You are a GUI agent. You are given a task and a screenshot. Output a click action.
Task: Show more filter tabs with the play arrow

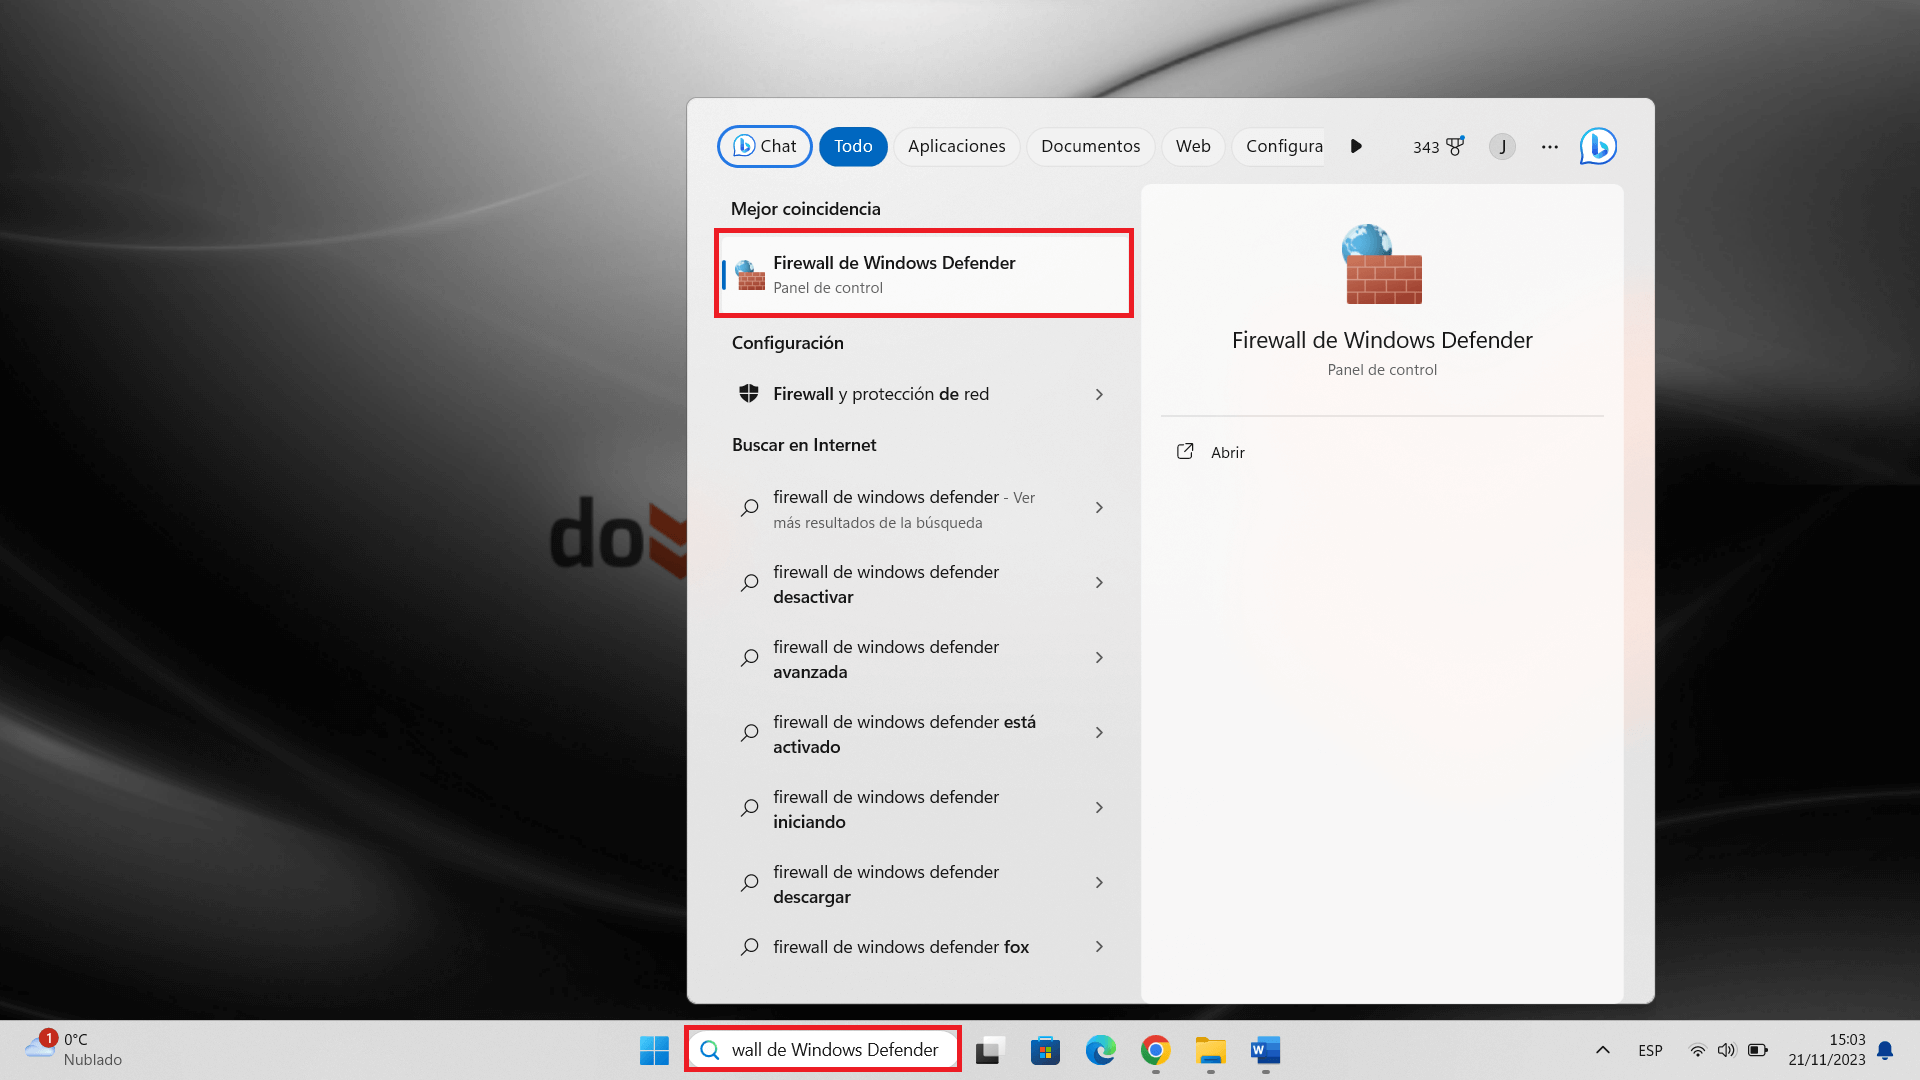coord(1356,146)
